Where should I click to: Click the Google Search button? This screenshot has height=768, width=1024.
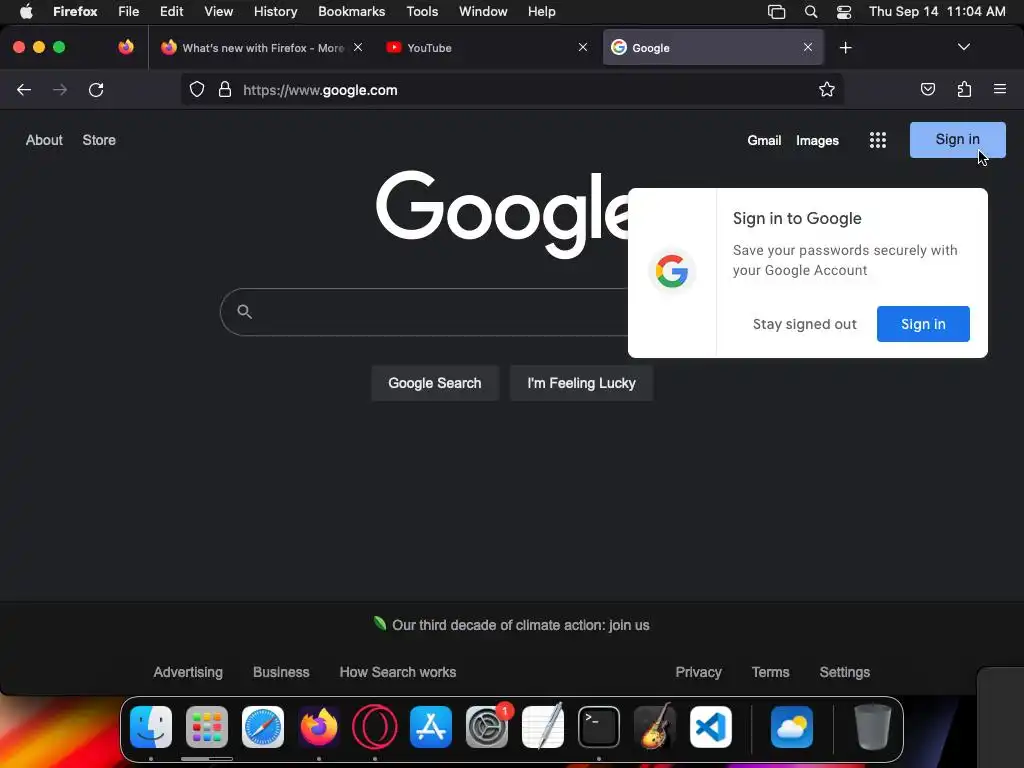[435, 383]
